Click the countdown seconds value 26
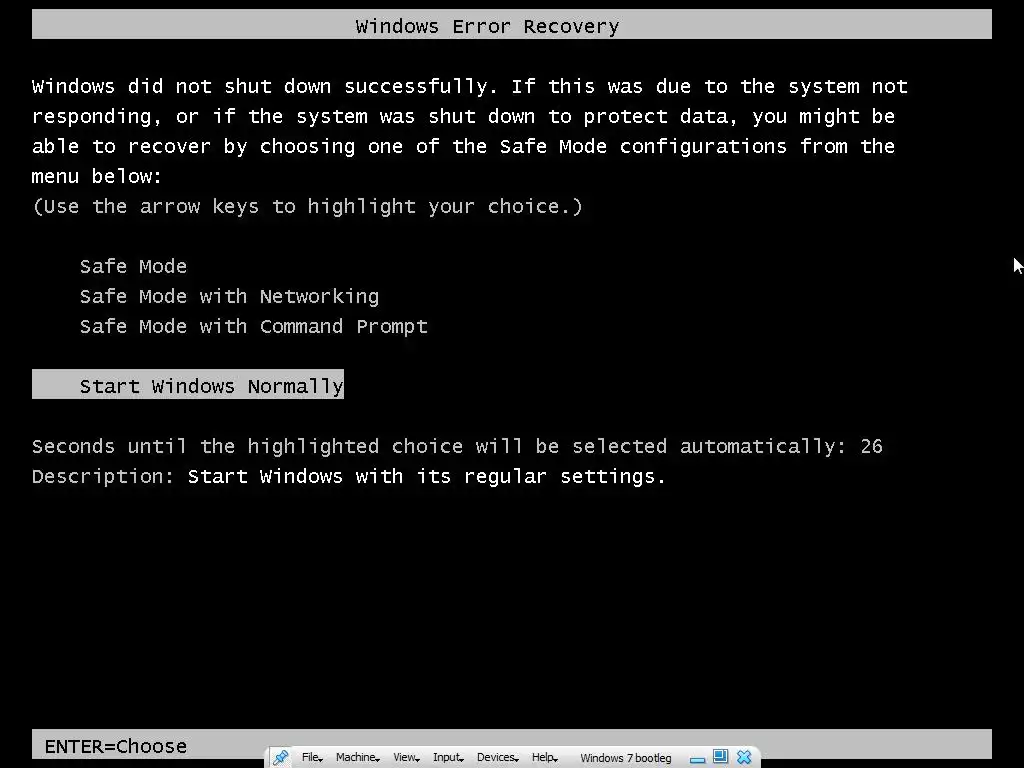The image size is (1024, 768). pyautogui.click(x=871, y=447)
